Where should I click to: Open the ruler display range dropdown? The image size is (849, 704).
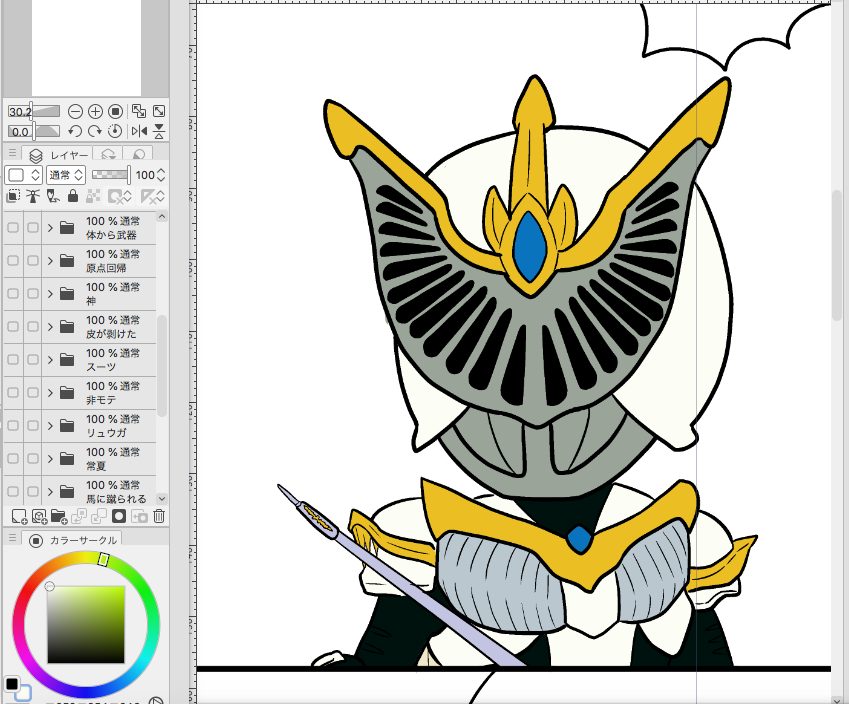pos(152,196)
